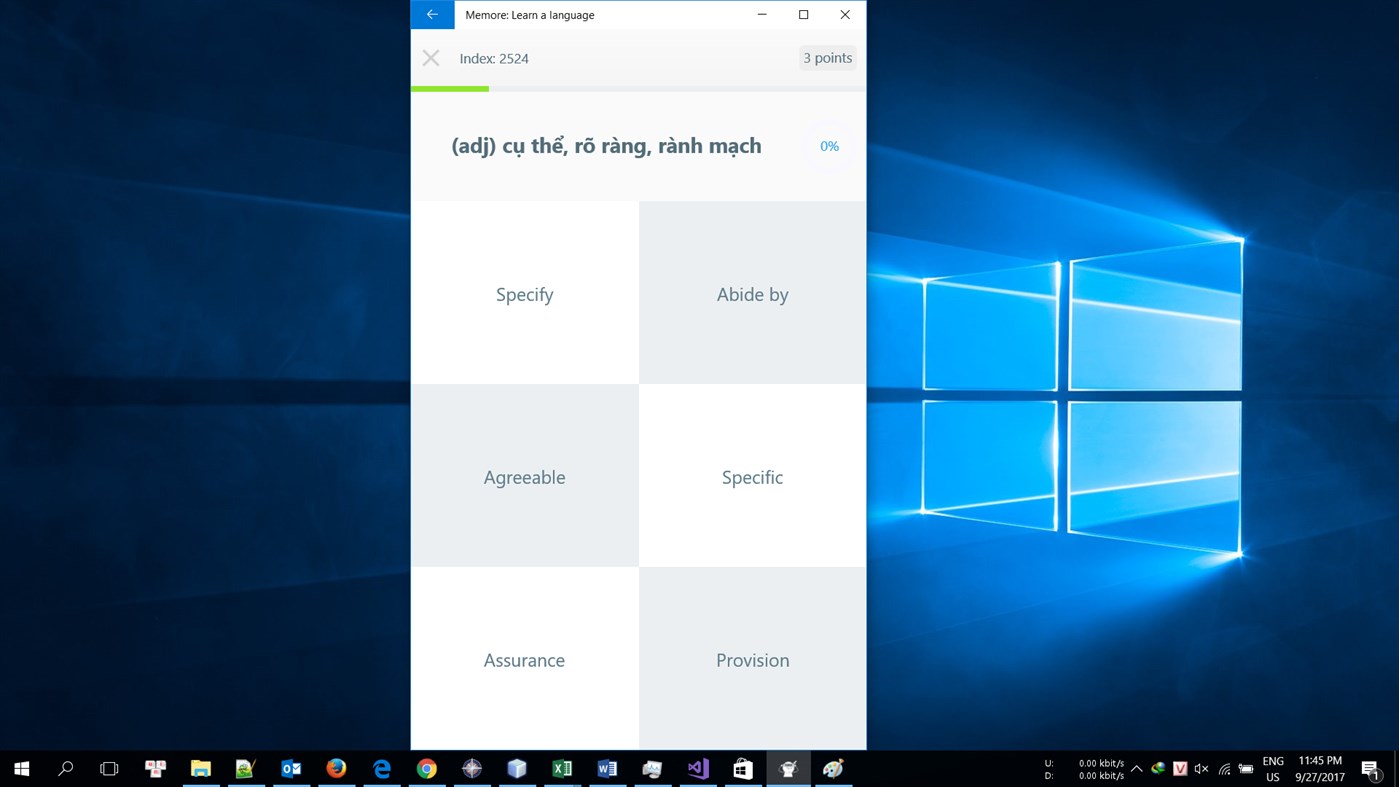
Task: Open File Explorer from the taskbar
Action: (x=200, y=769)
